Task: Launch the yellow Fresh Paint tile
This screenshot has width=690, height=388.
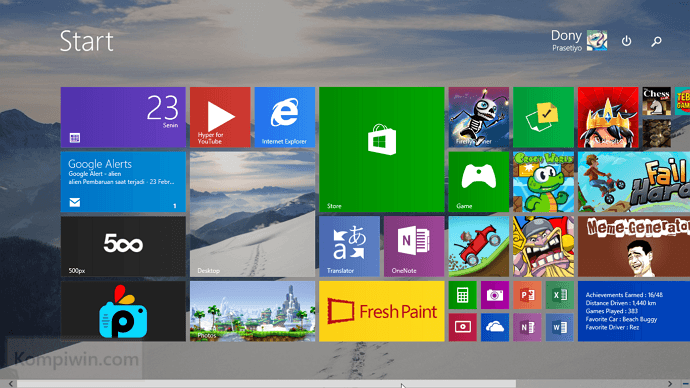Action: pos(382,311)
